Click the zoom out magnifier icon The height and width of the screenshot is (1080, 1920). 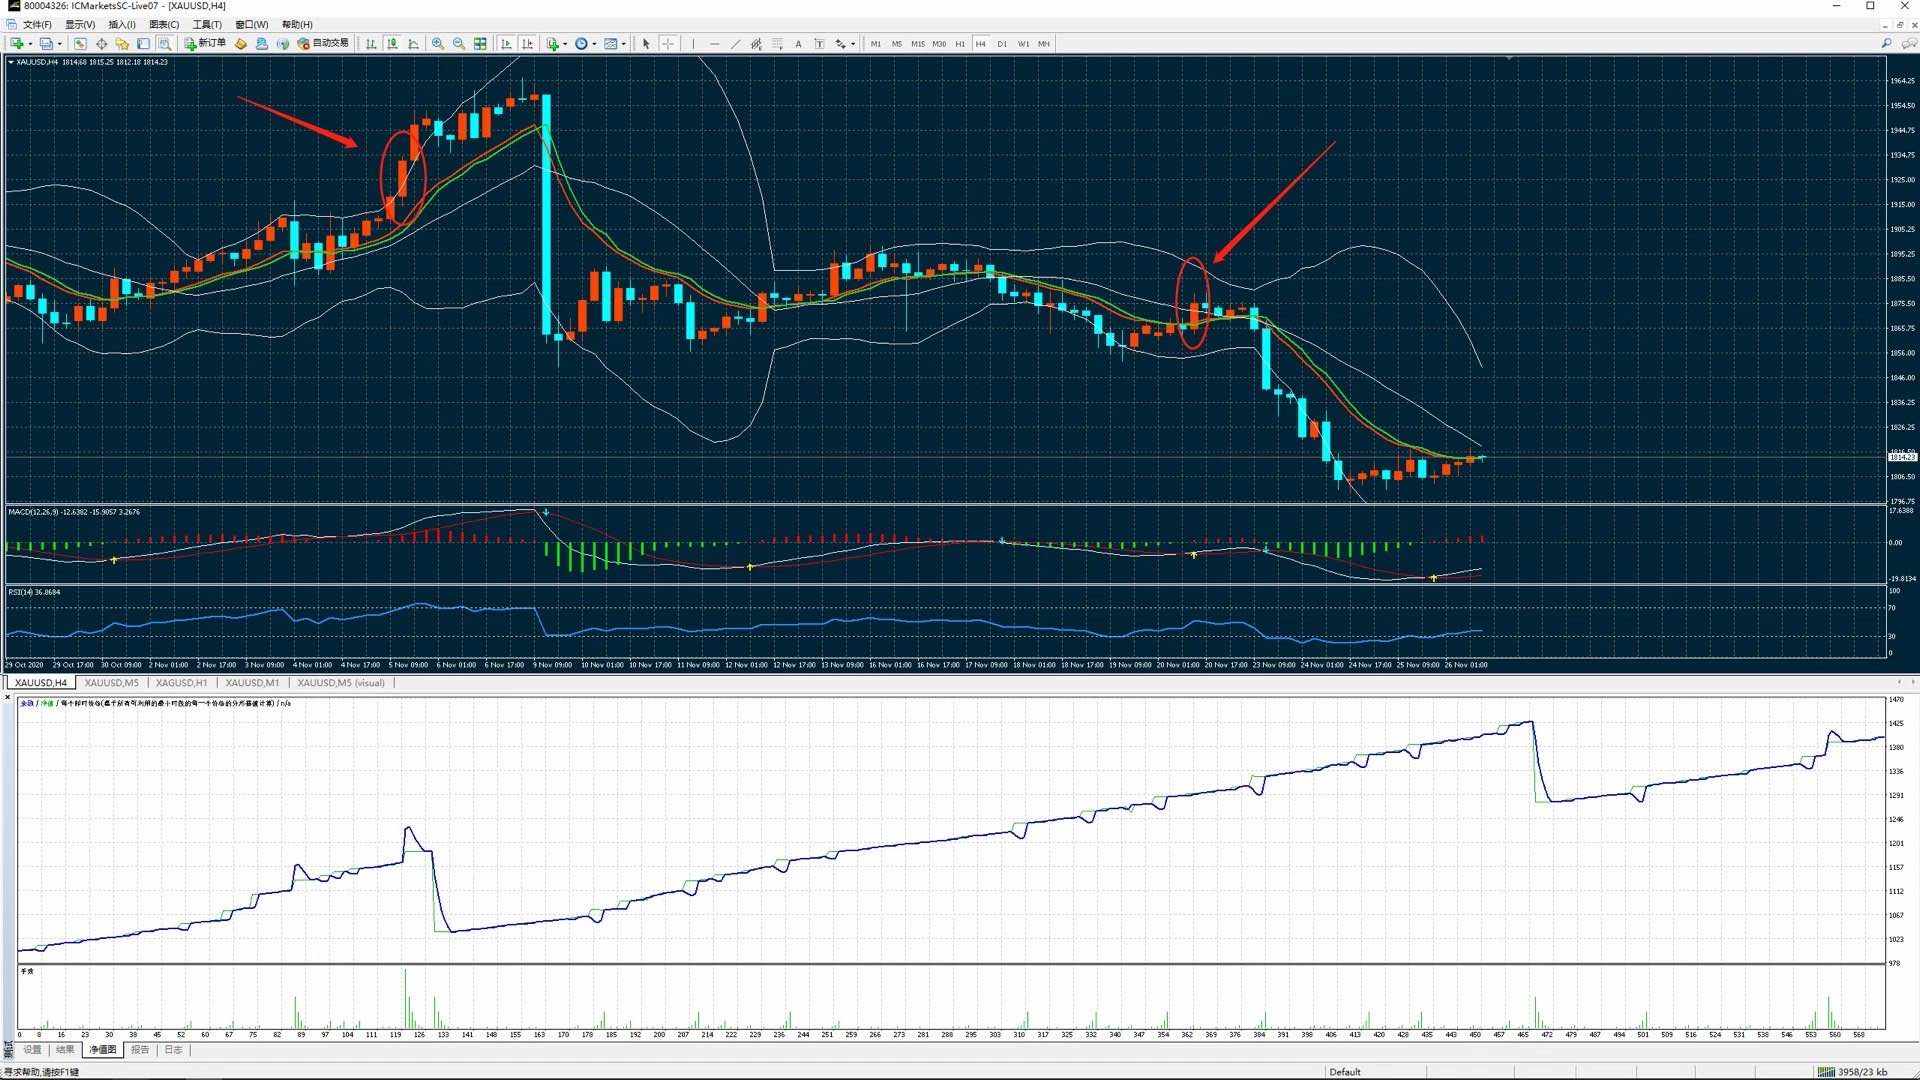[x=459, y=44]
